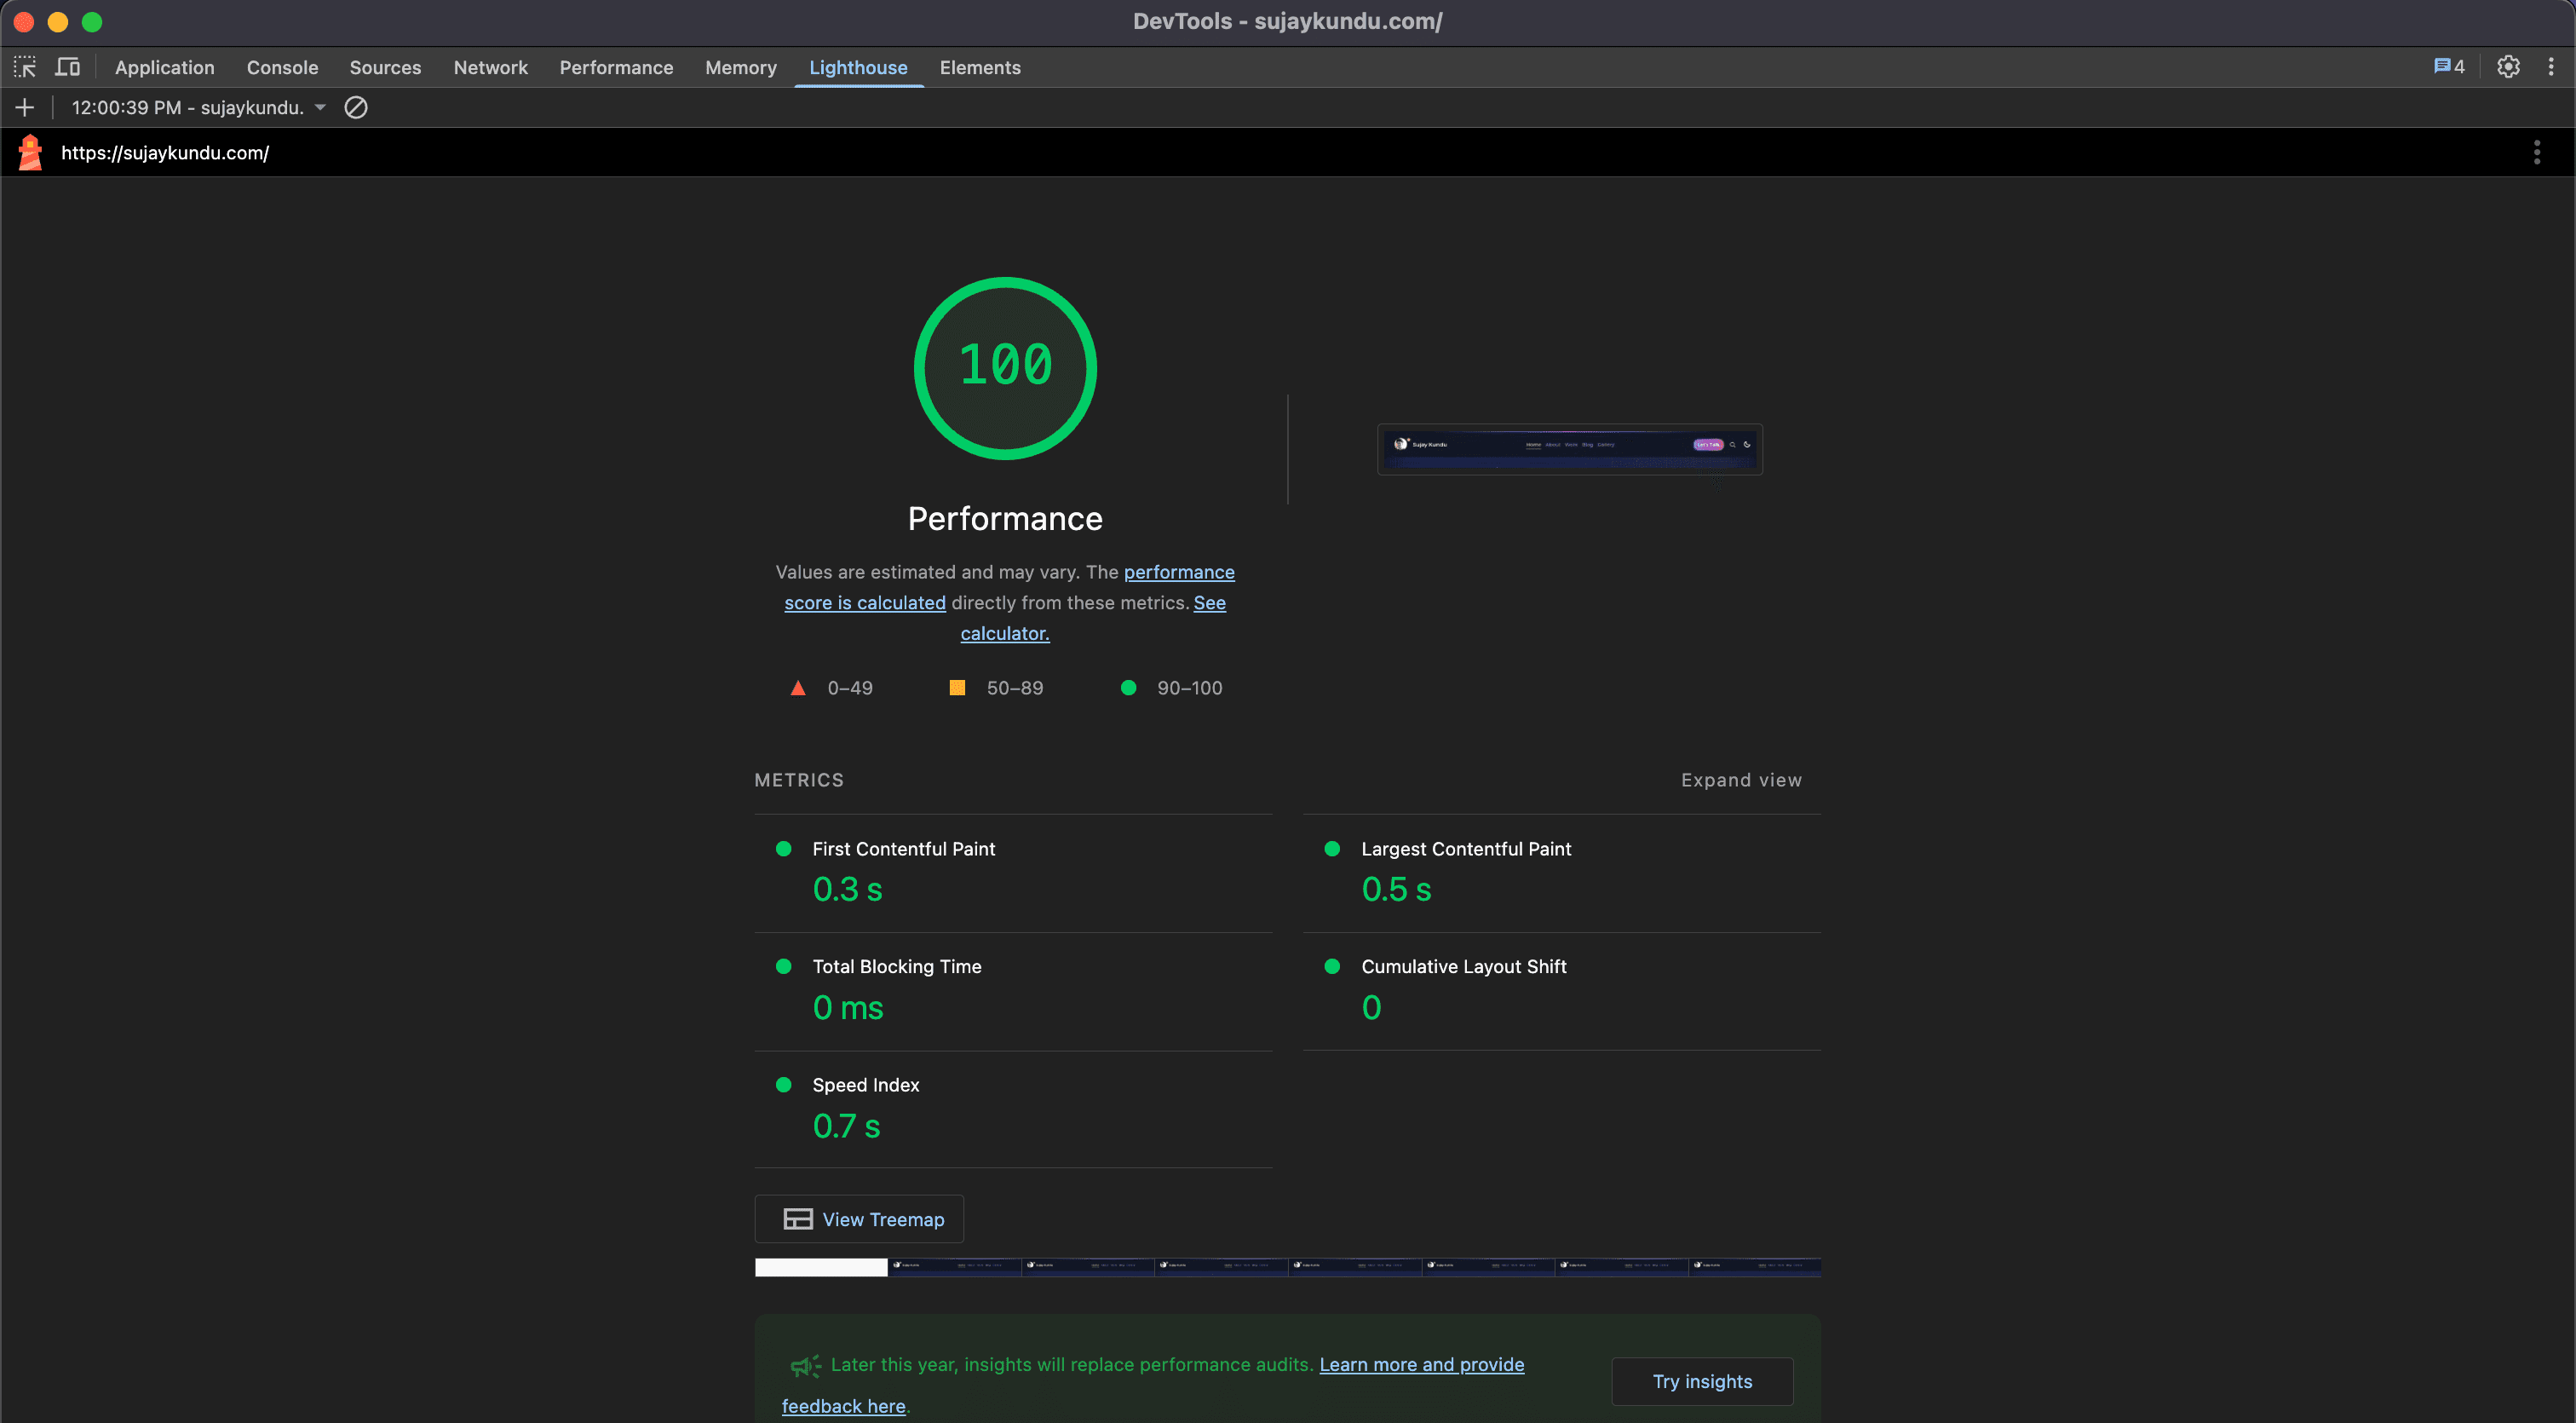
Task: Click the final page screenshot thumbnail
Action: 1569,449
